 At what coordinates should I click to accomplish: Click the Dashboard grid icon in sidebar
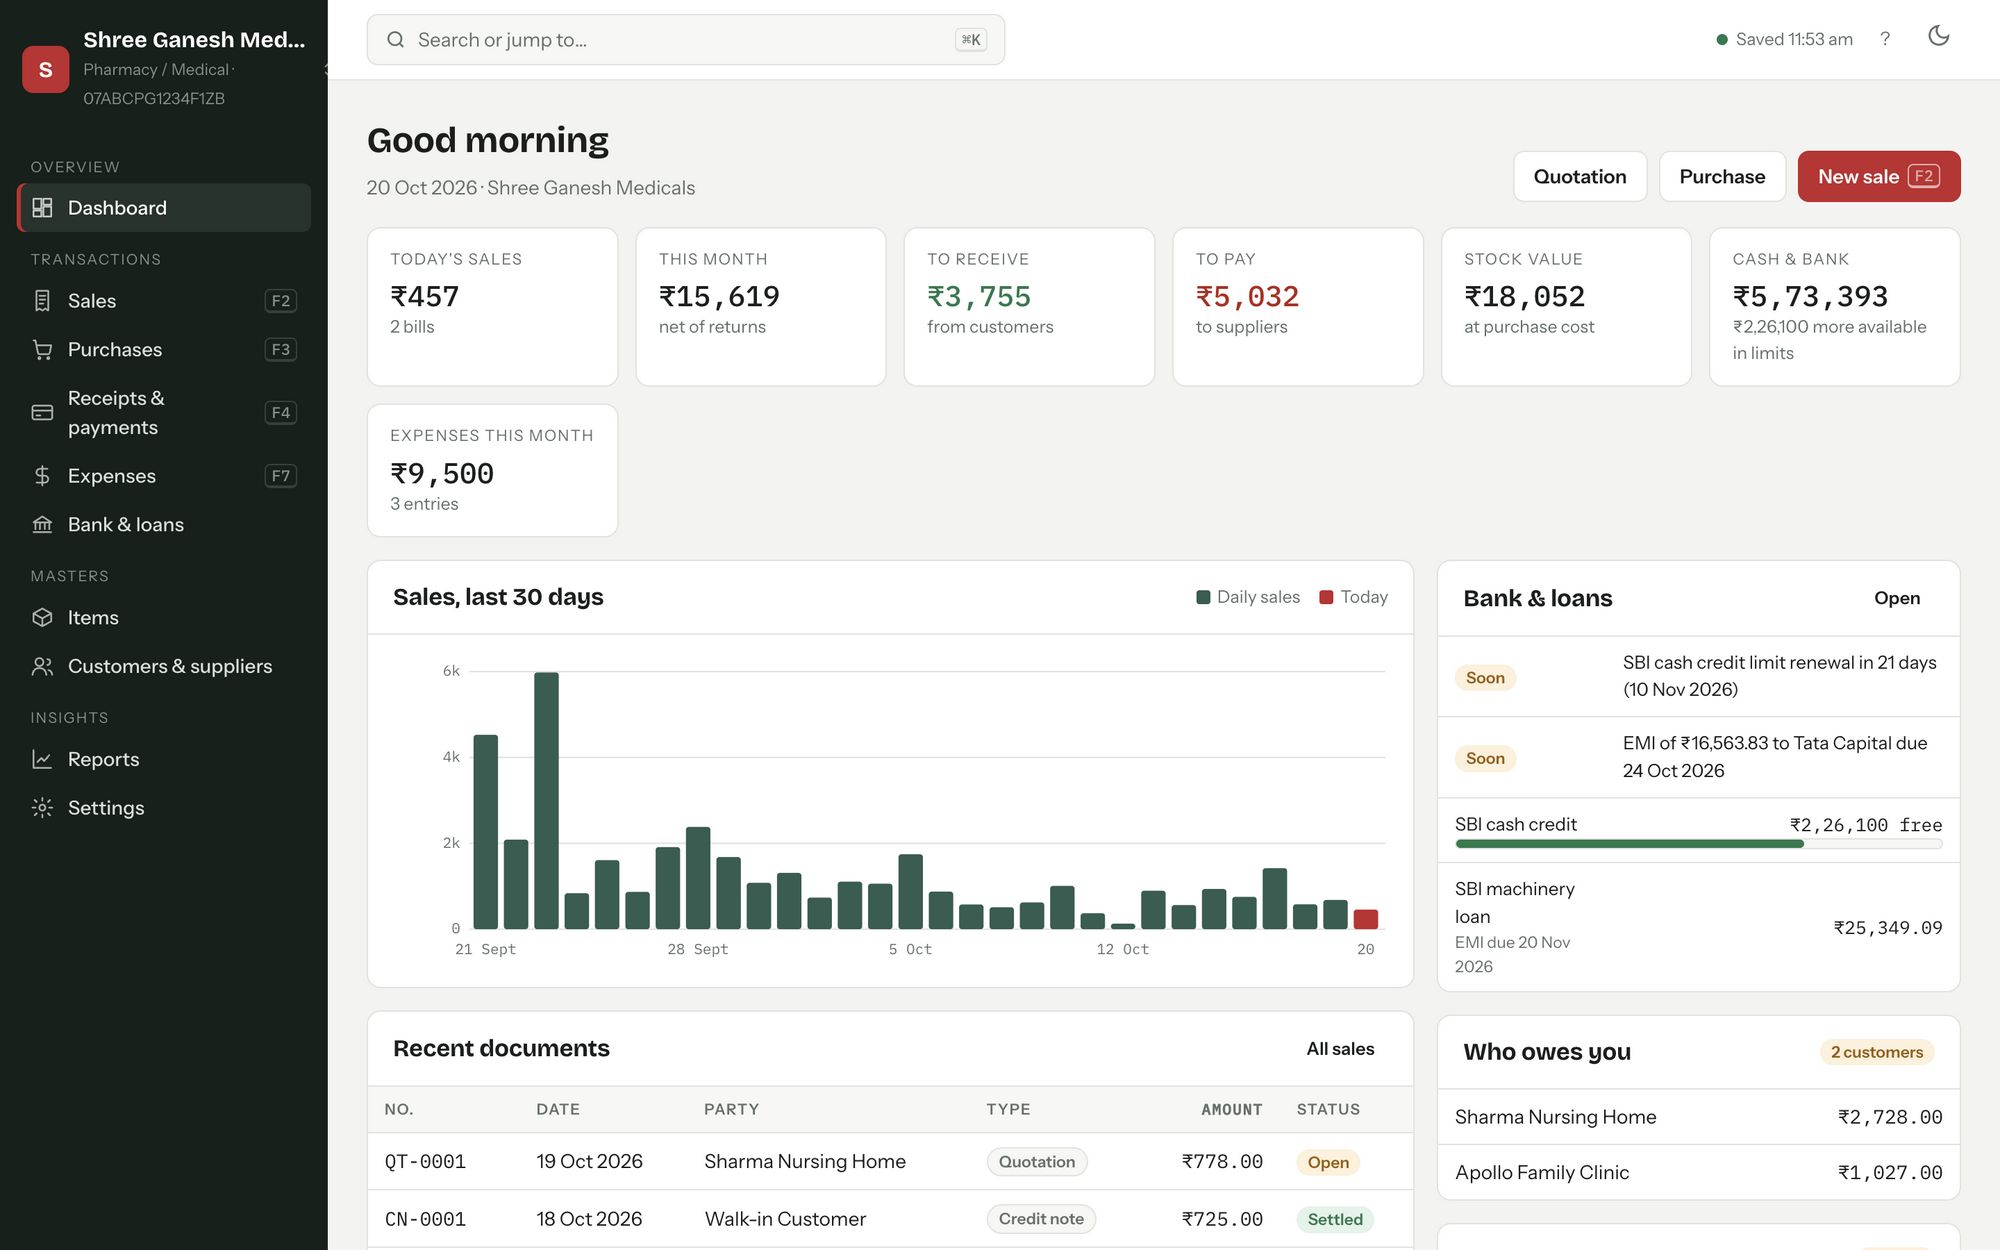42,208
